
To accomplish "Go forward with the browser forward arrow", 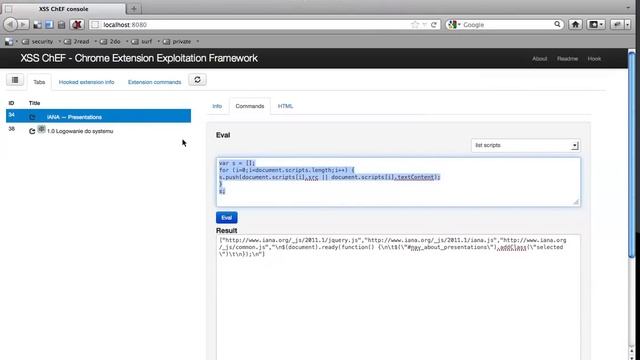I will 23,25.
